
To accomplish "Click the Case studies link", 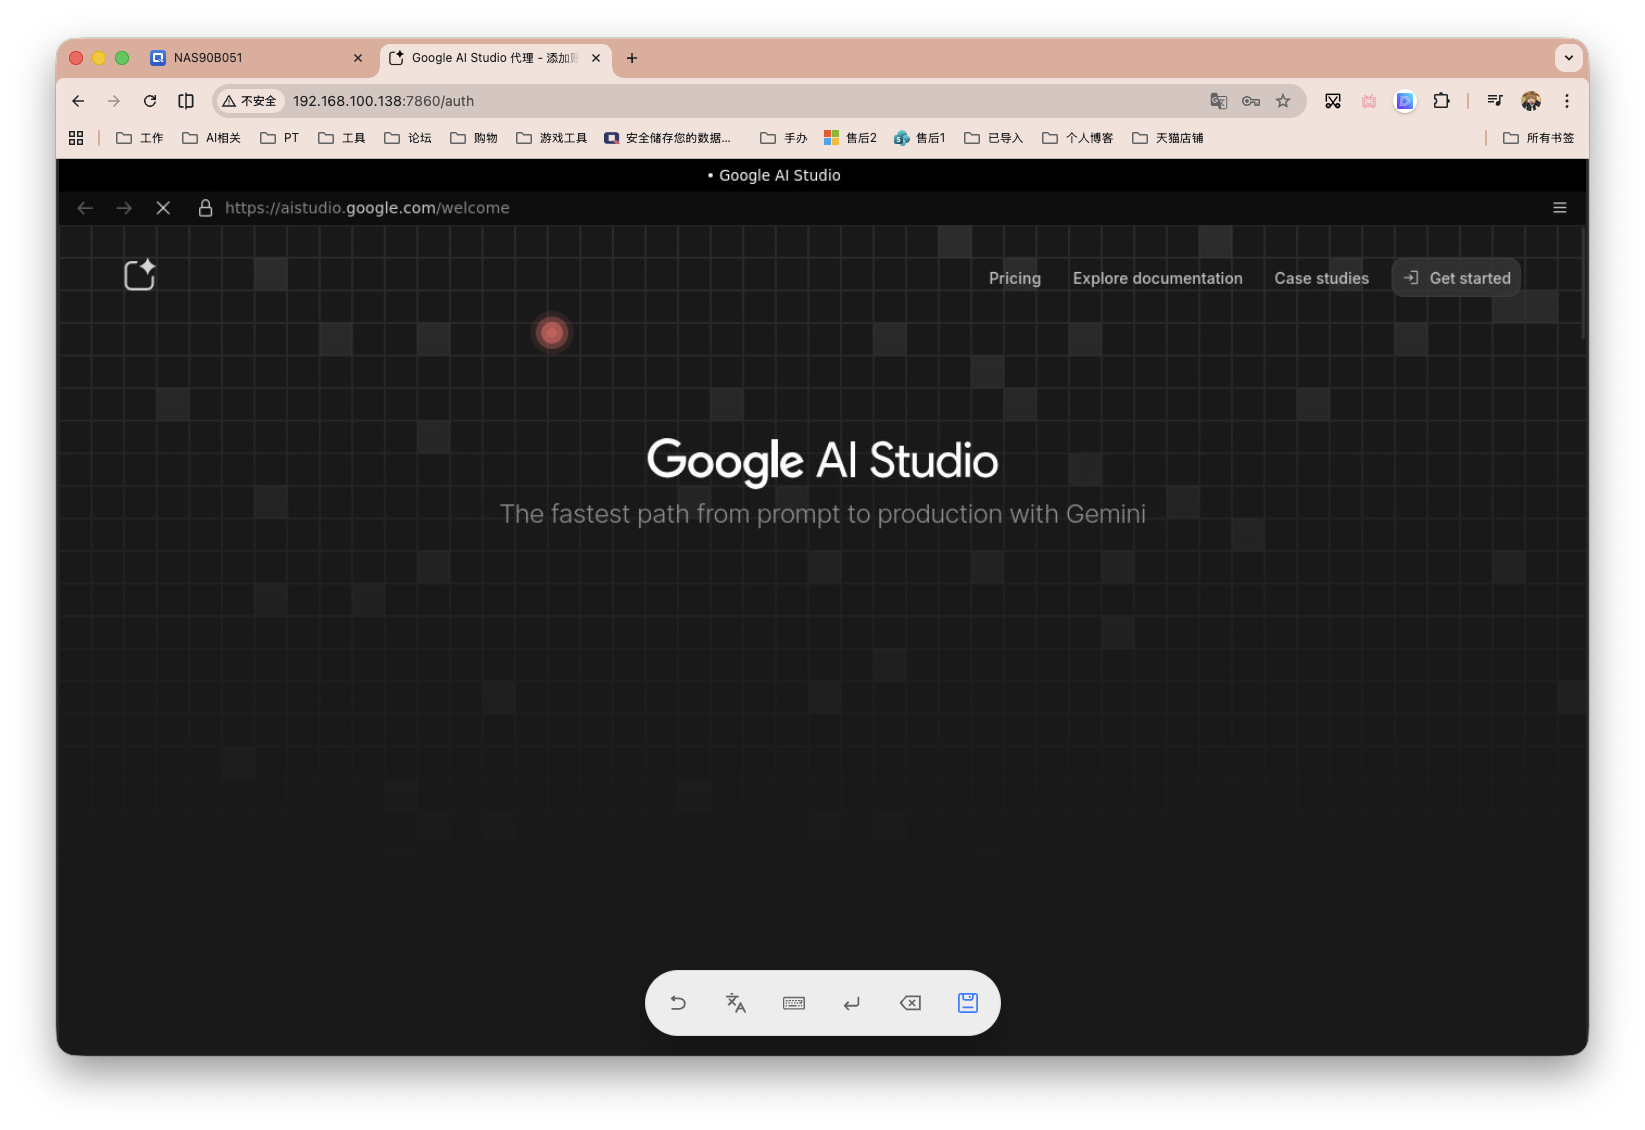I will tap(1321, 278).
